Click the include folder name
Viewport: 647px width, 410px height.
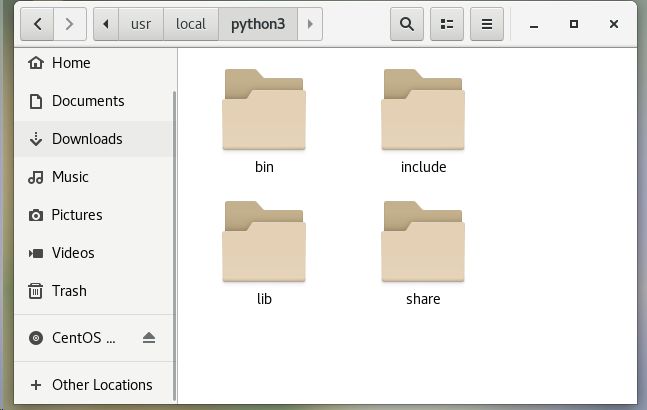[423, 167]
